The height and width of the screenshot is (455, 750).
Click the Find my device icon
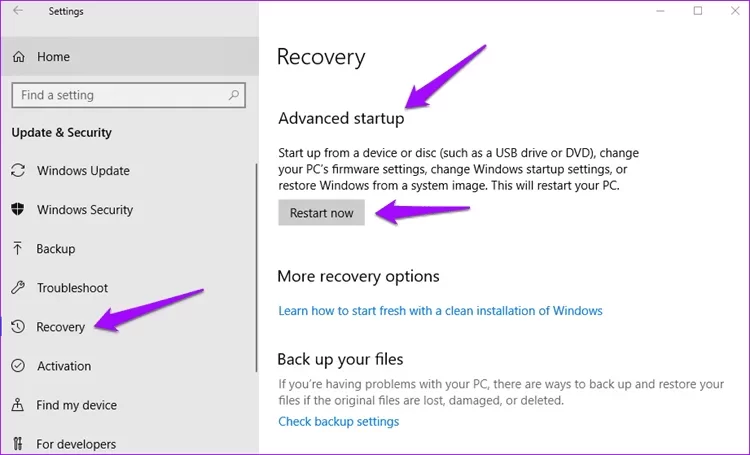pyautogui.click(x=18, y=405)
